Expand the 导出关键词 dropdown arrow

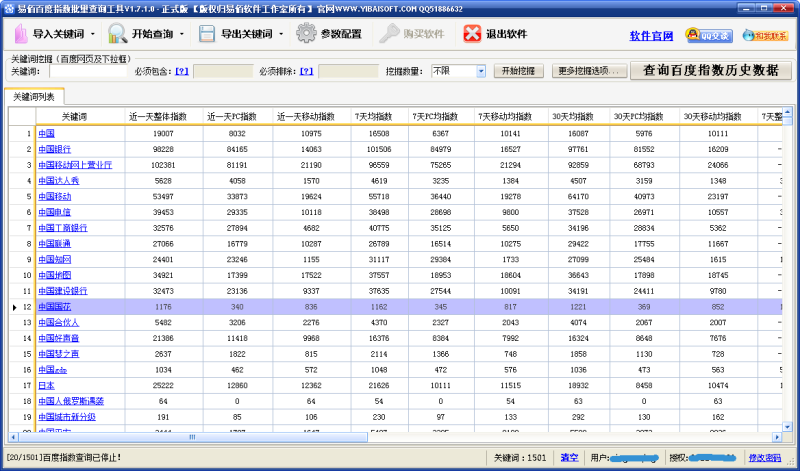tap(282, 34)
